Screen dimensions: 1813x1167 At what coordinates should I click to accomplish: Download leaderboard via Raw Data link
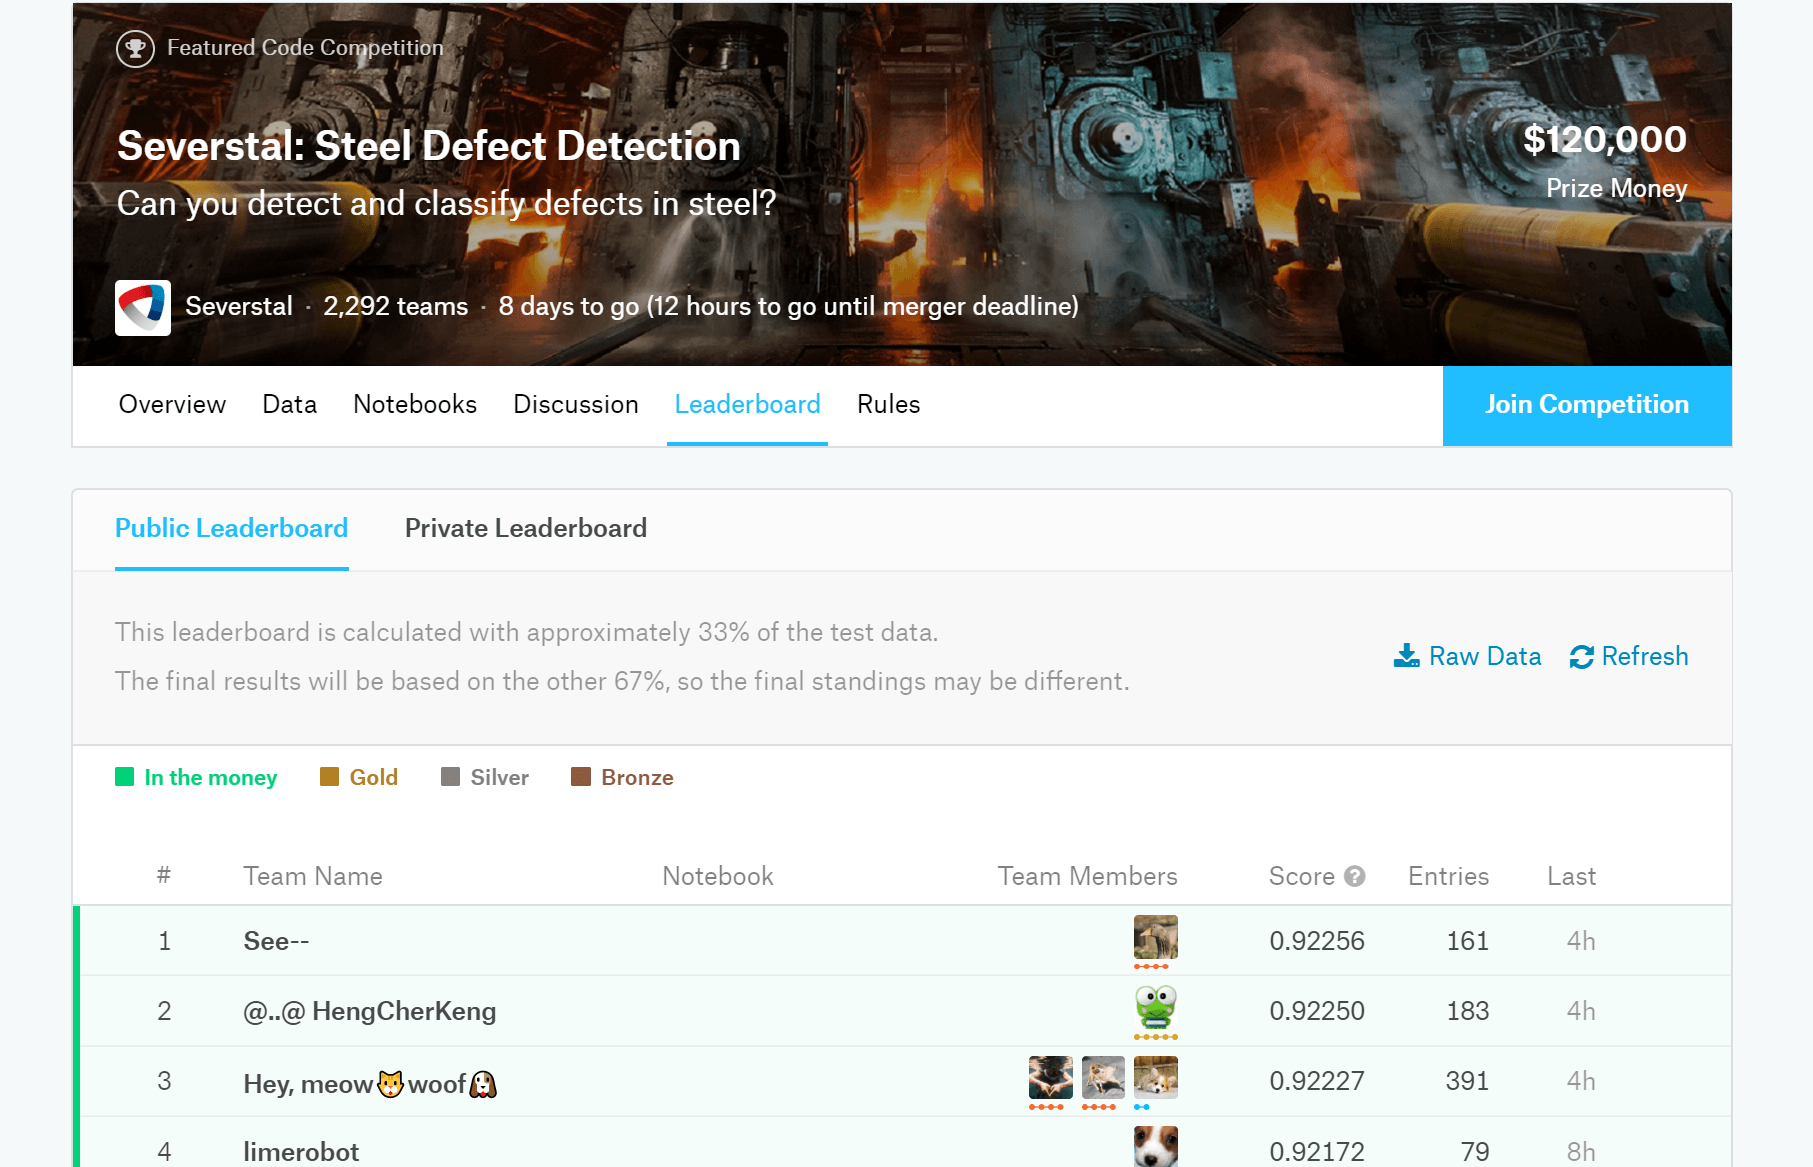(x=1485, y=656)
